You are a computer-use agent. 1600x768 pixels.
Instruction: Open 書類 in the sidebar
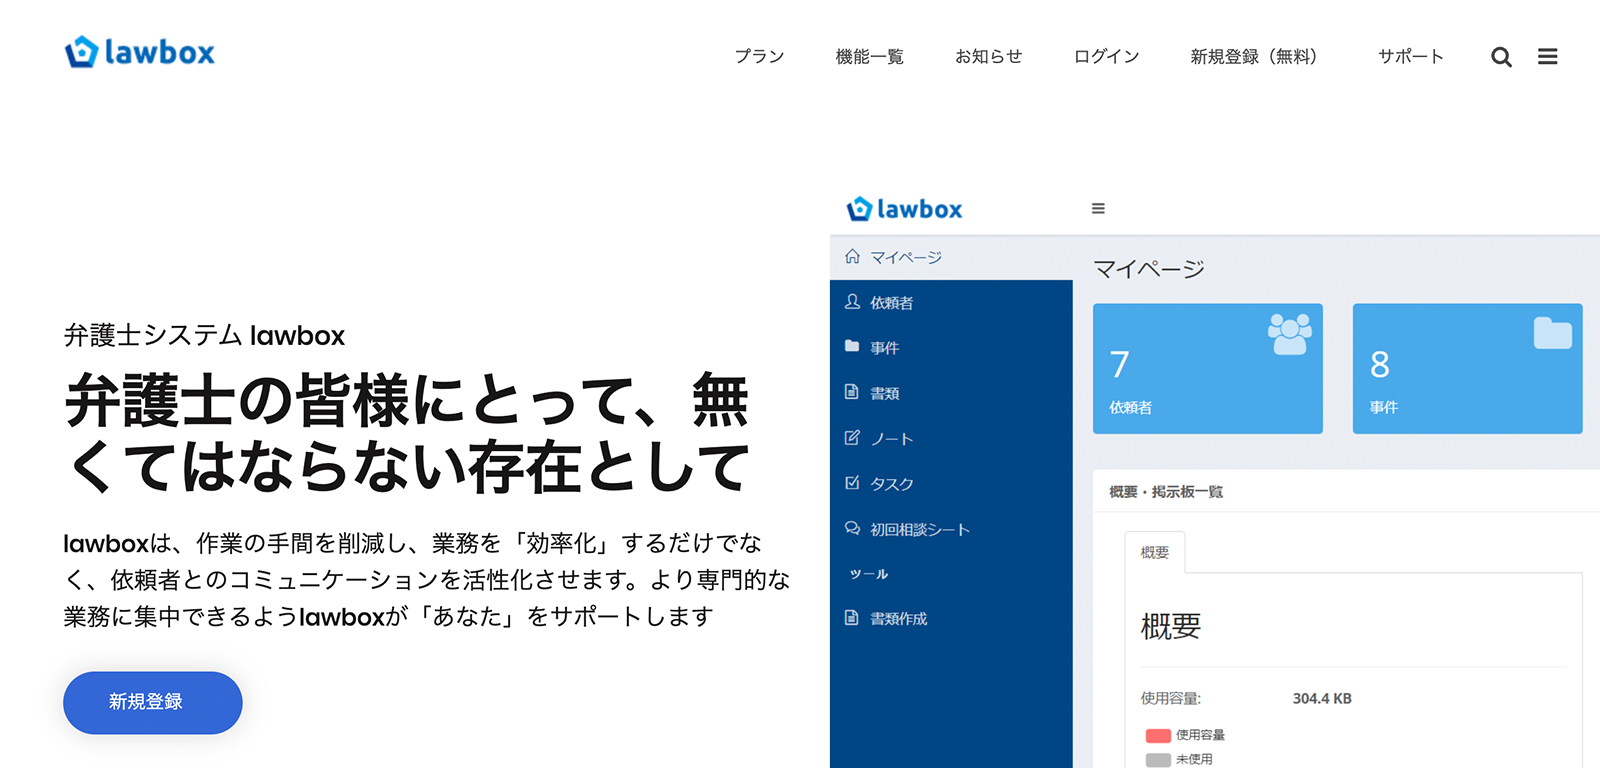[x=951, y=393]
